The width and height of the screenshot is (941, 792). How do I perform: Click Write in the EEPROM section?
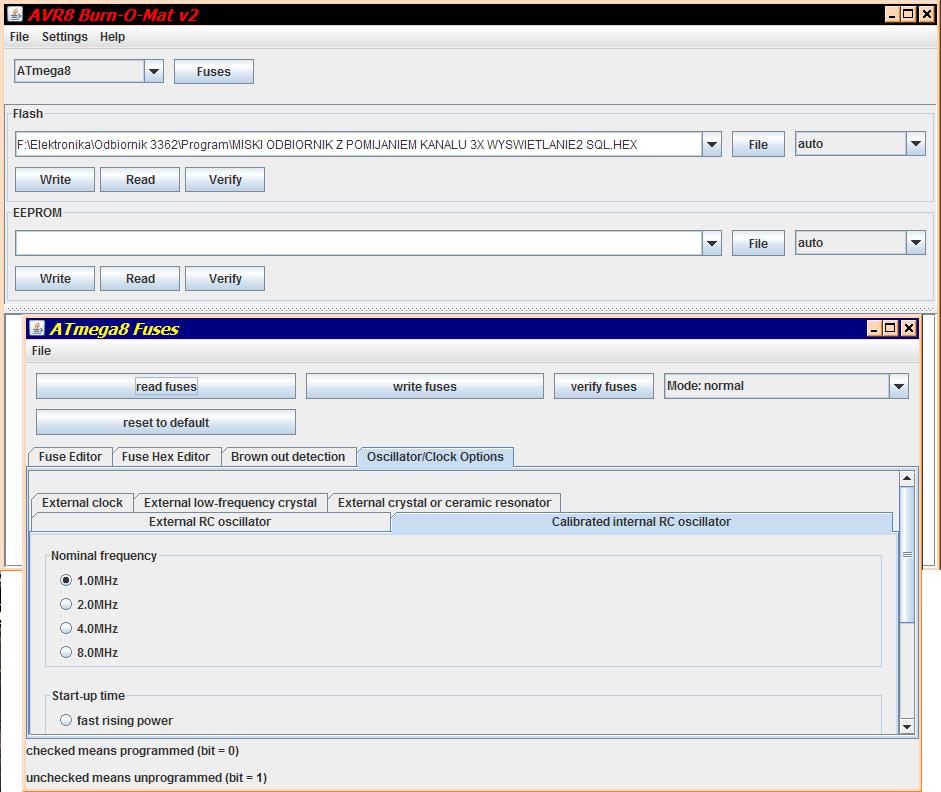click(x=55, y=278)
